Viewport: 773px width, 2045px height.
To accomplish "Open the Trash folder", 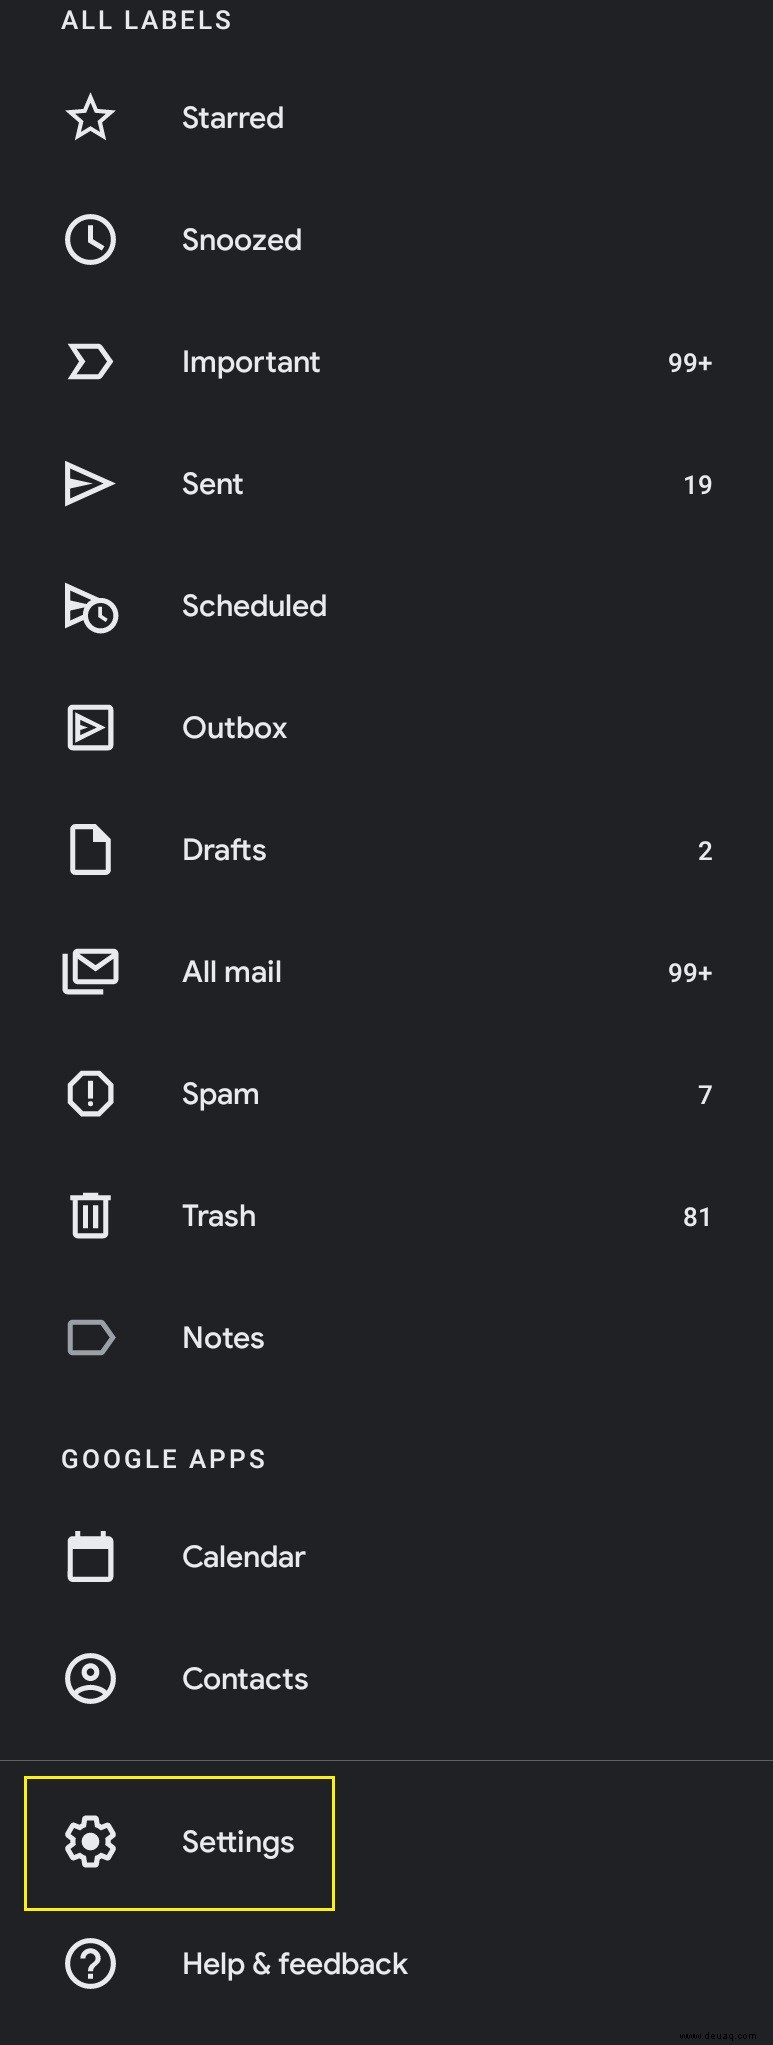I will (x=386, y=1216).
